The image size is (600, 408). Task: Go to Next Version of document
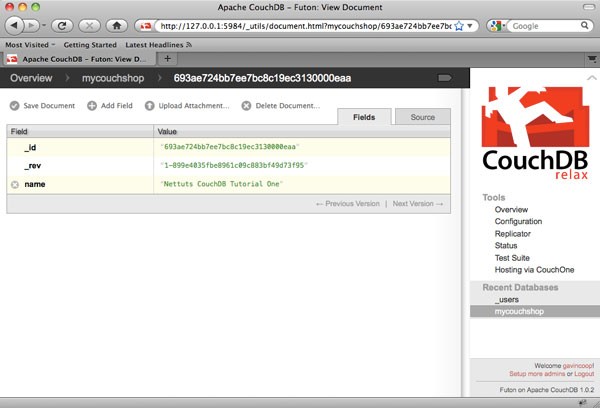[418, 204]
